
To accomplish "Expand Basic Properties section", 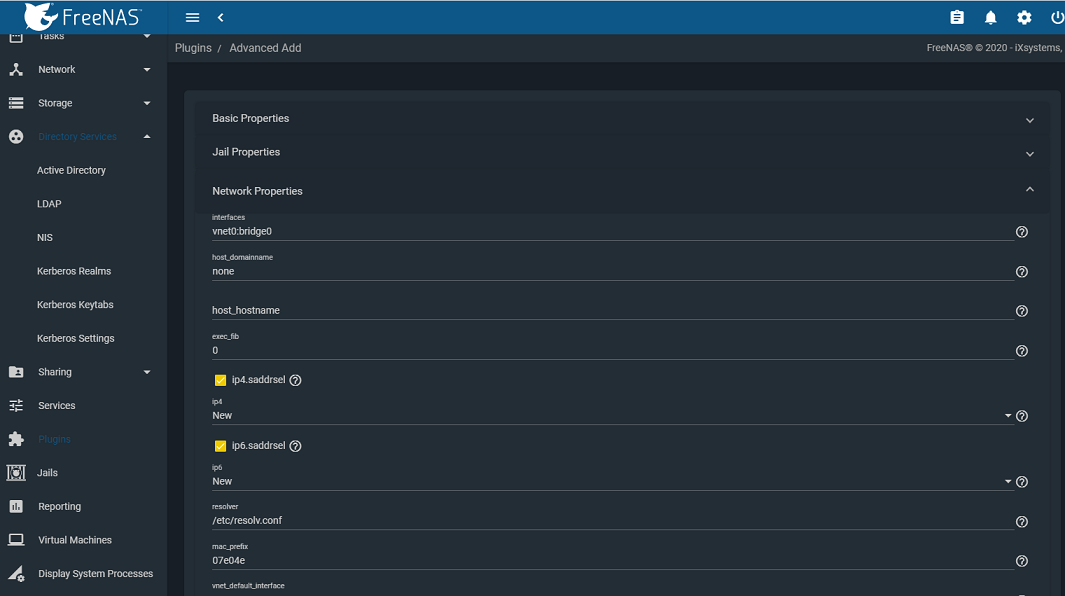I will [x=622, y=118].
